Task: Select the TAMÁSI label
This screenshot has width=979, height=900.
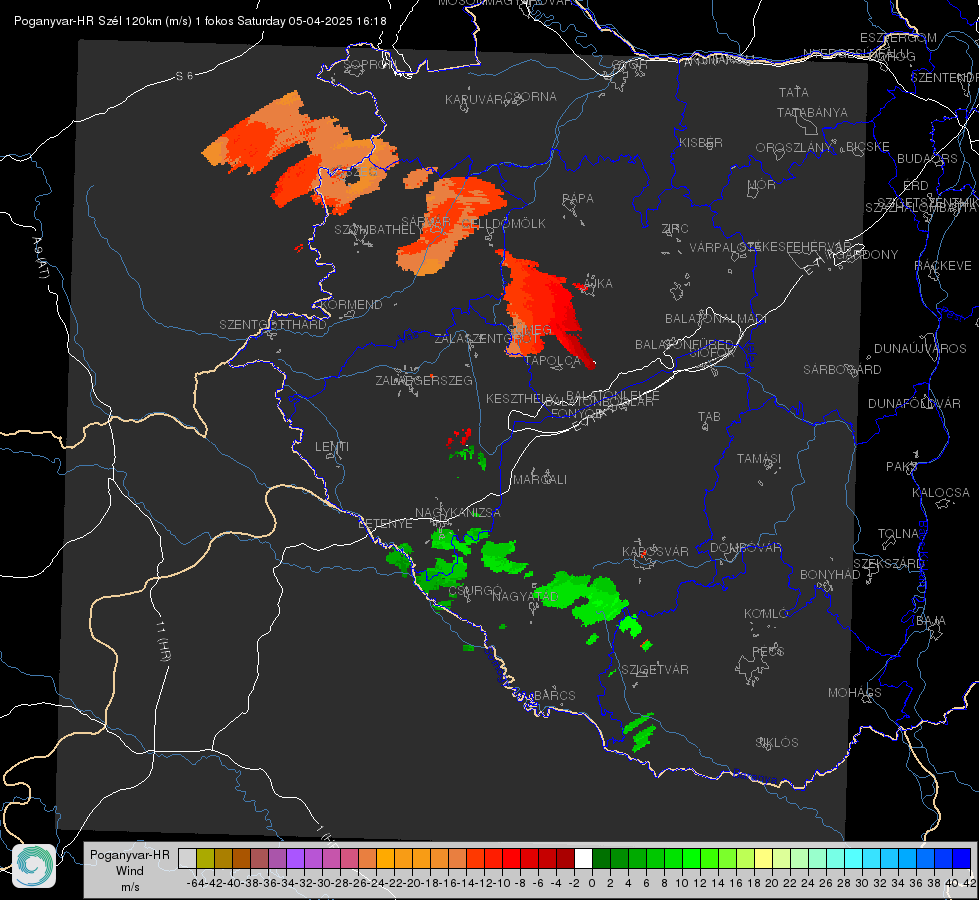Action: pos(759,459)
